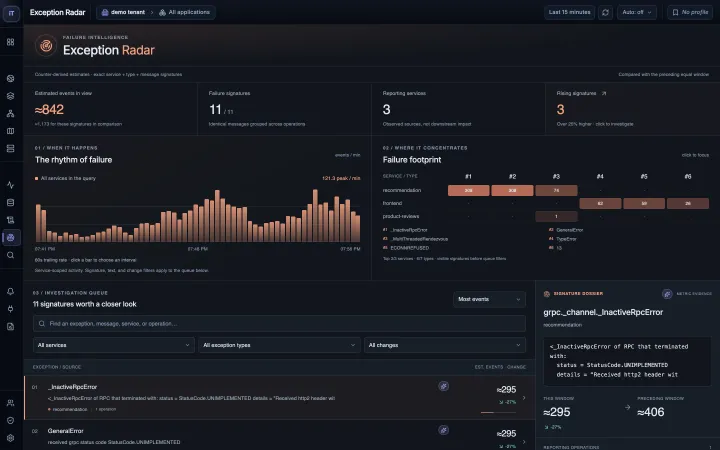Open notifications bell icon in sidebar
The height and width of the screenshot is (450, 720).
(11, 292)
